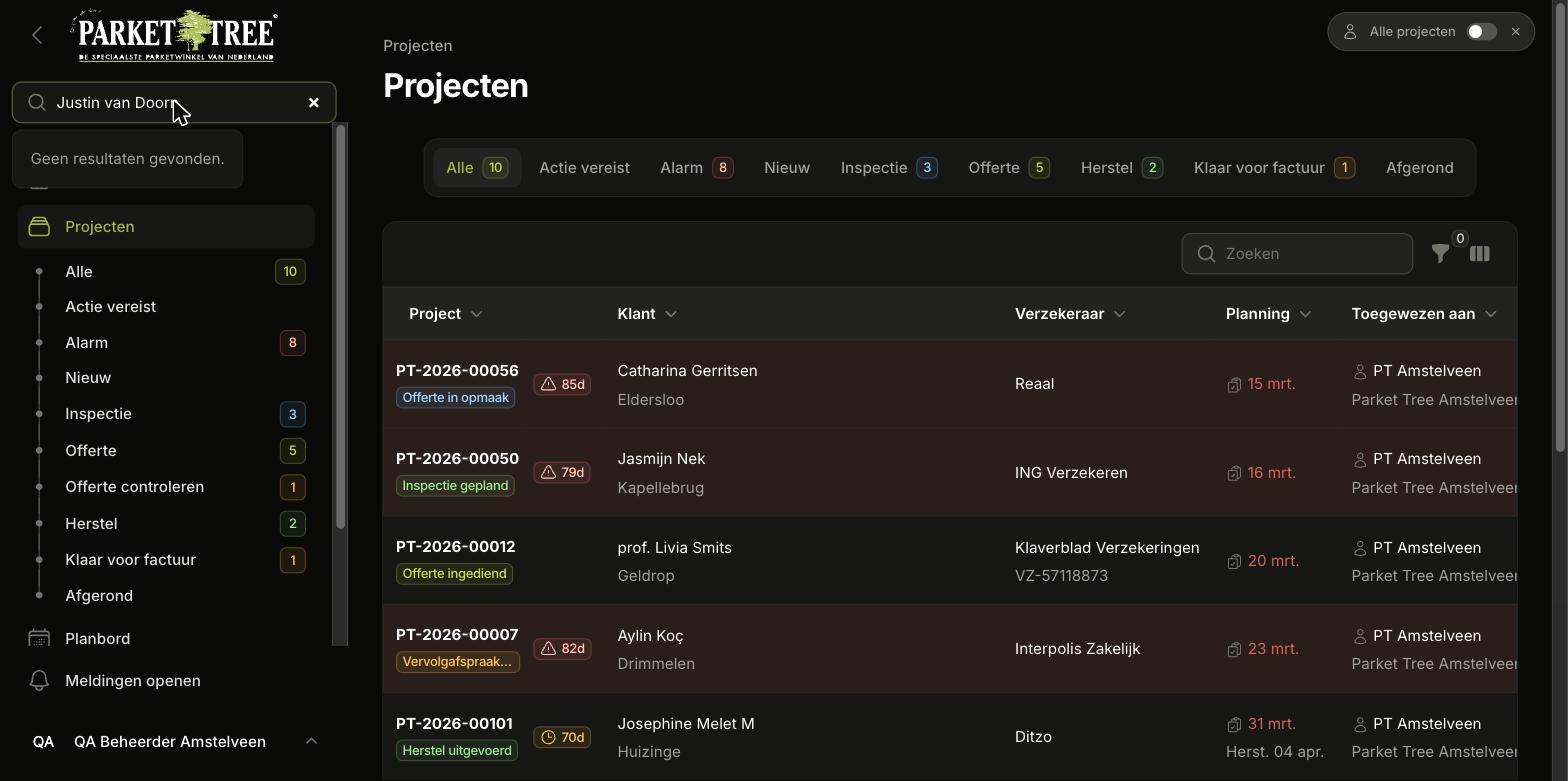Open project PT-2026-00012
Viewport: 1568px width, 781px height.
tap(456, 547)
